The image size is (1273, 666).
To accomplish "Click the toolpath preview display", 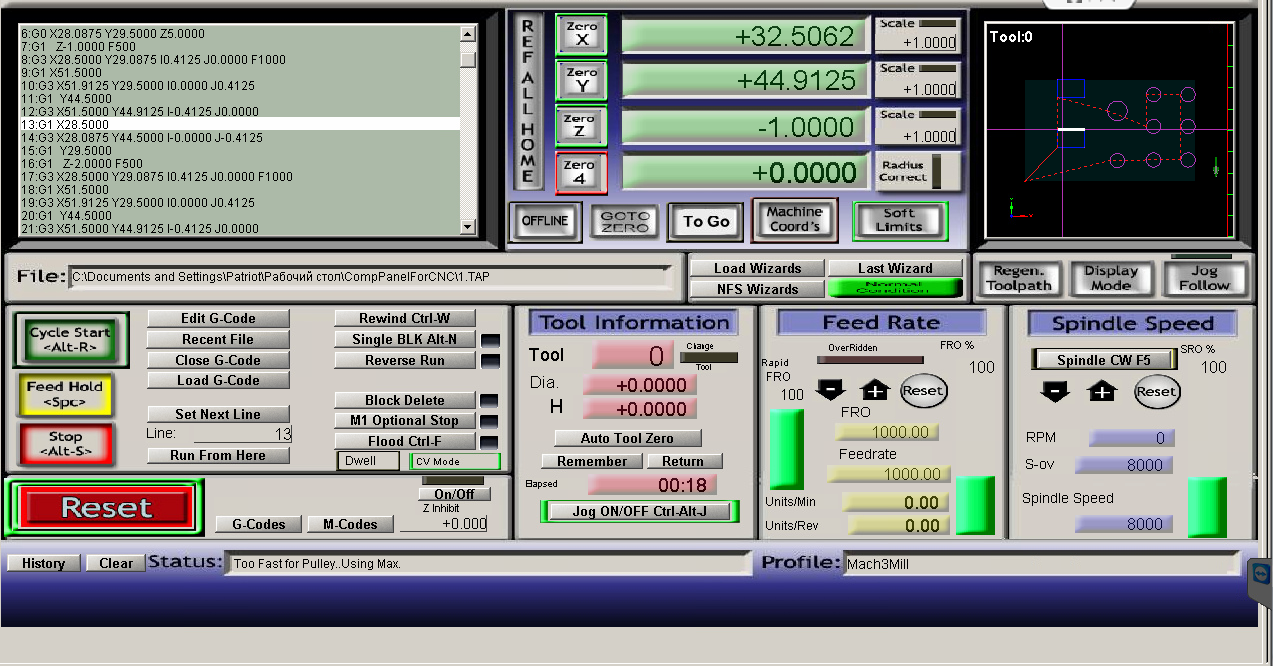I will pos(1109,130).
